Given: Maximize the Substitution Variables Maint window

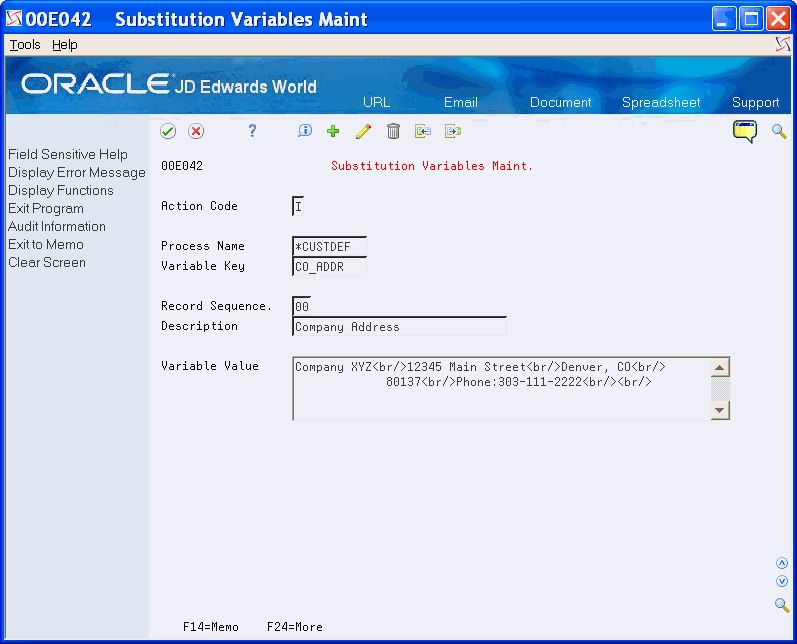Looking at the screenshot, I should [751, 19].
